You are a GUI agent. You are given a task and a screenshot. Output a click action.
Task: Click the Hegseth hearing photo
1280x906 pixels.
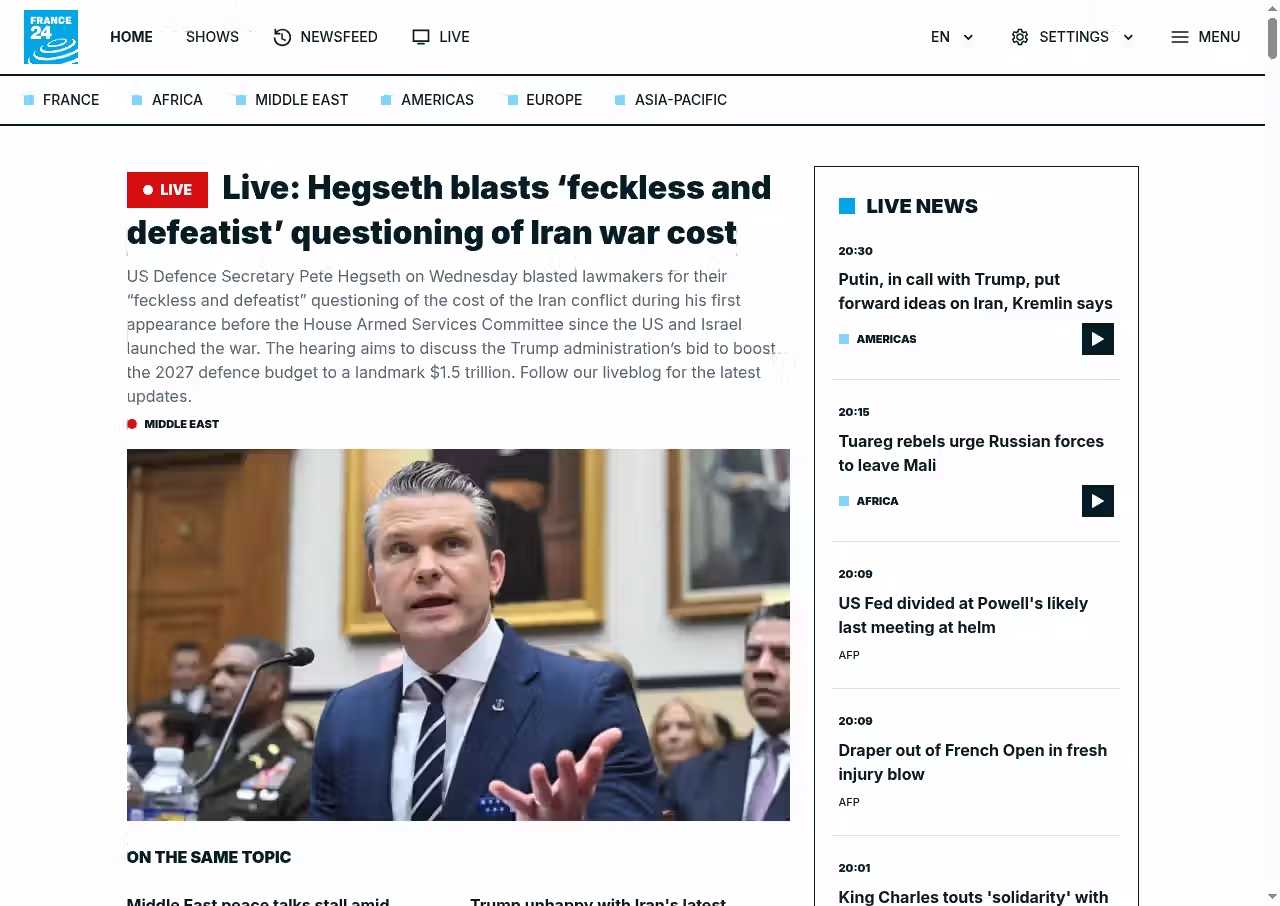[x=458, y=635]
